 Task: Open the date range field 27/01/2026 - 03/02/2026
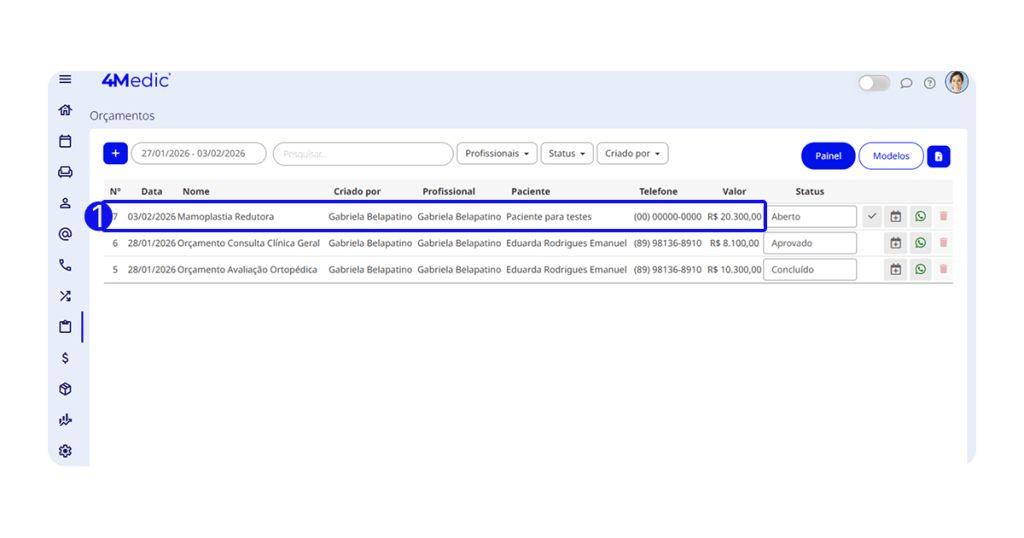198,154
